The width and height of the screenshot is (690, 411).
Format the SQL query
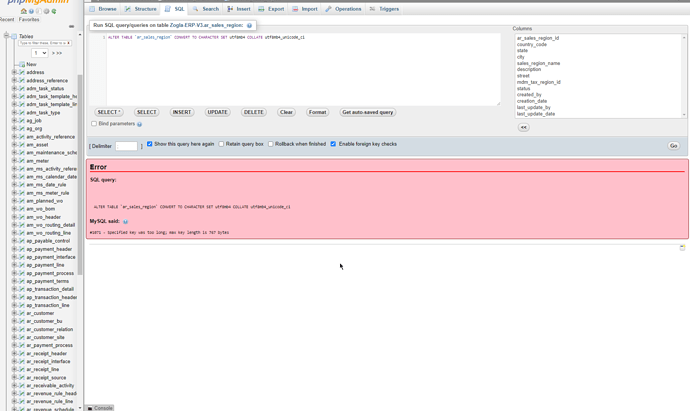(317, 112)
